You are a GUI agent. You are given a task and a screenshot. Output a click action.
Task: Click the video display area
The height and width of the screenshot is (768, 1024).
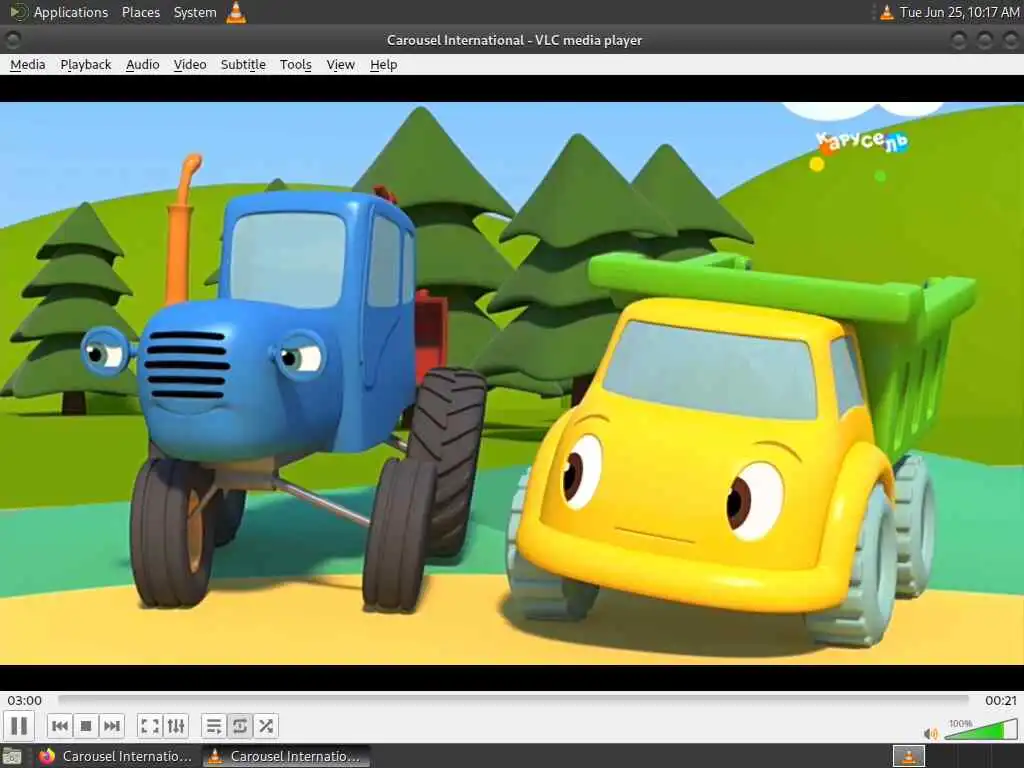pos(512,383)
